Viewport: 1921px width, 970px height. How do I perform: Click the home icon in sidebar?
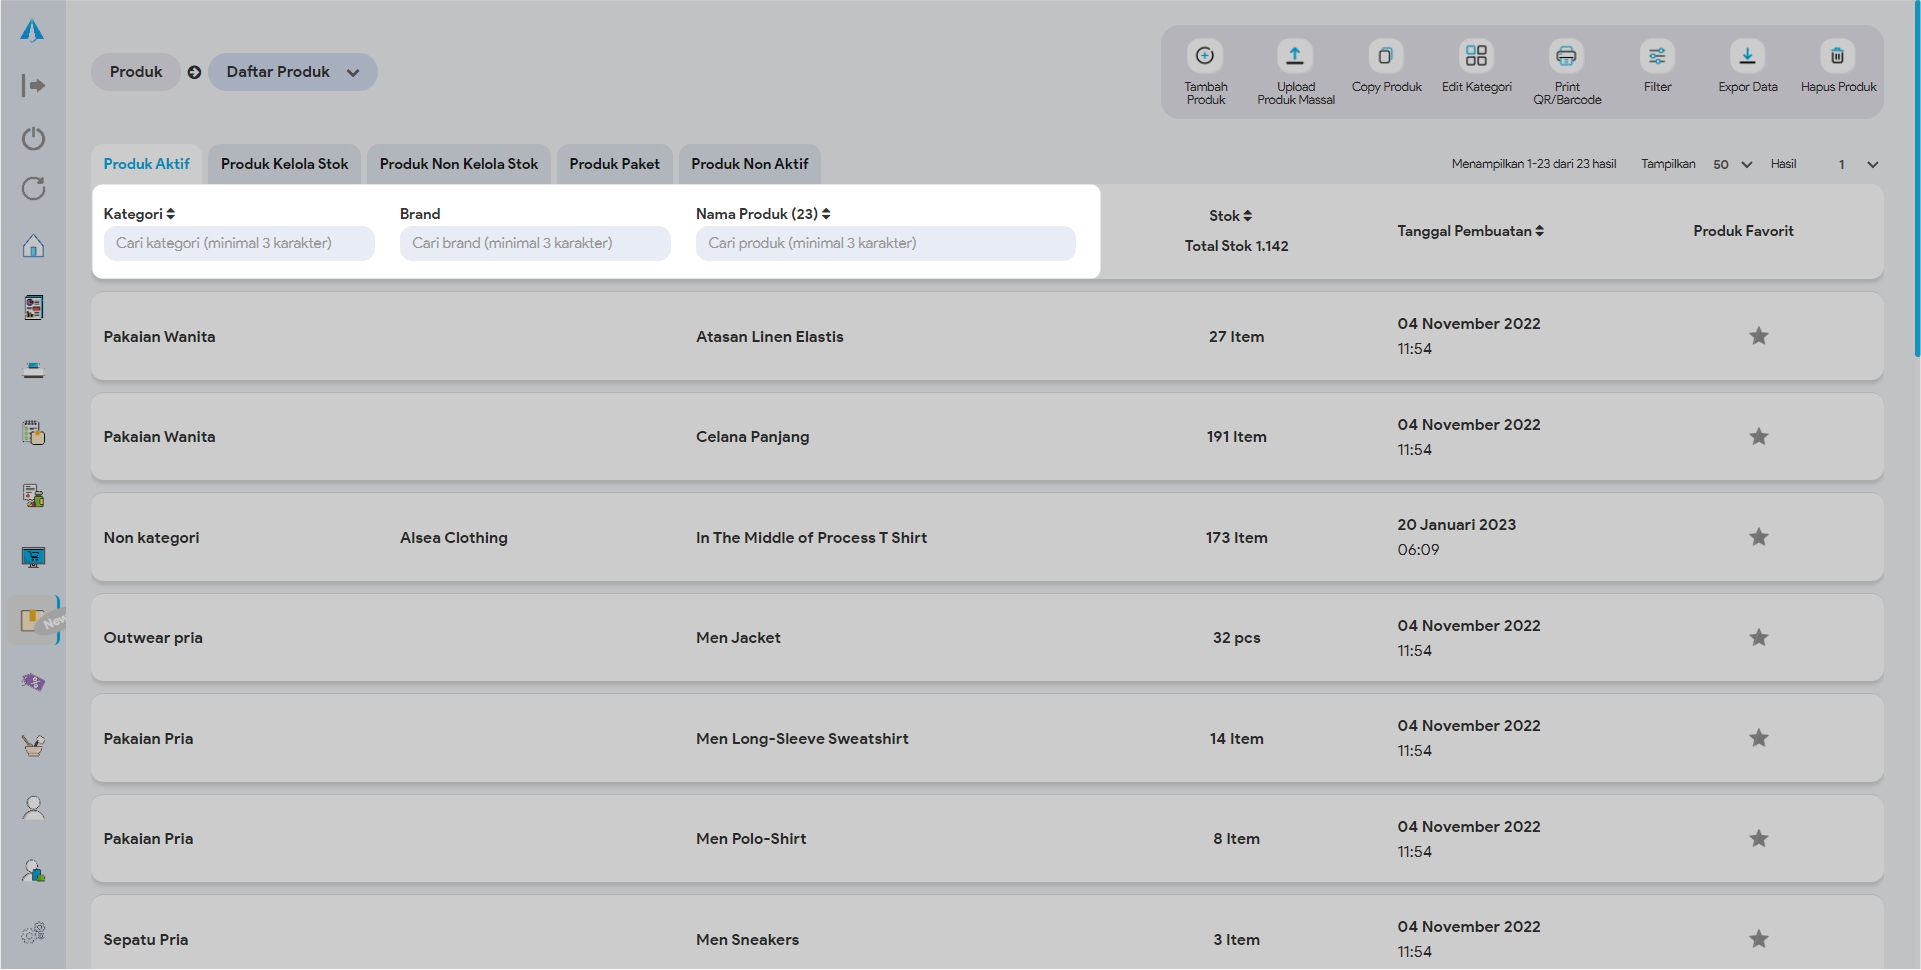tap(33, 246)
